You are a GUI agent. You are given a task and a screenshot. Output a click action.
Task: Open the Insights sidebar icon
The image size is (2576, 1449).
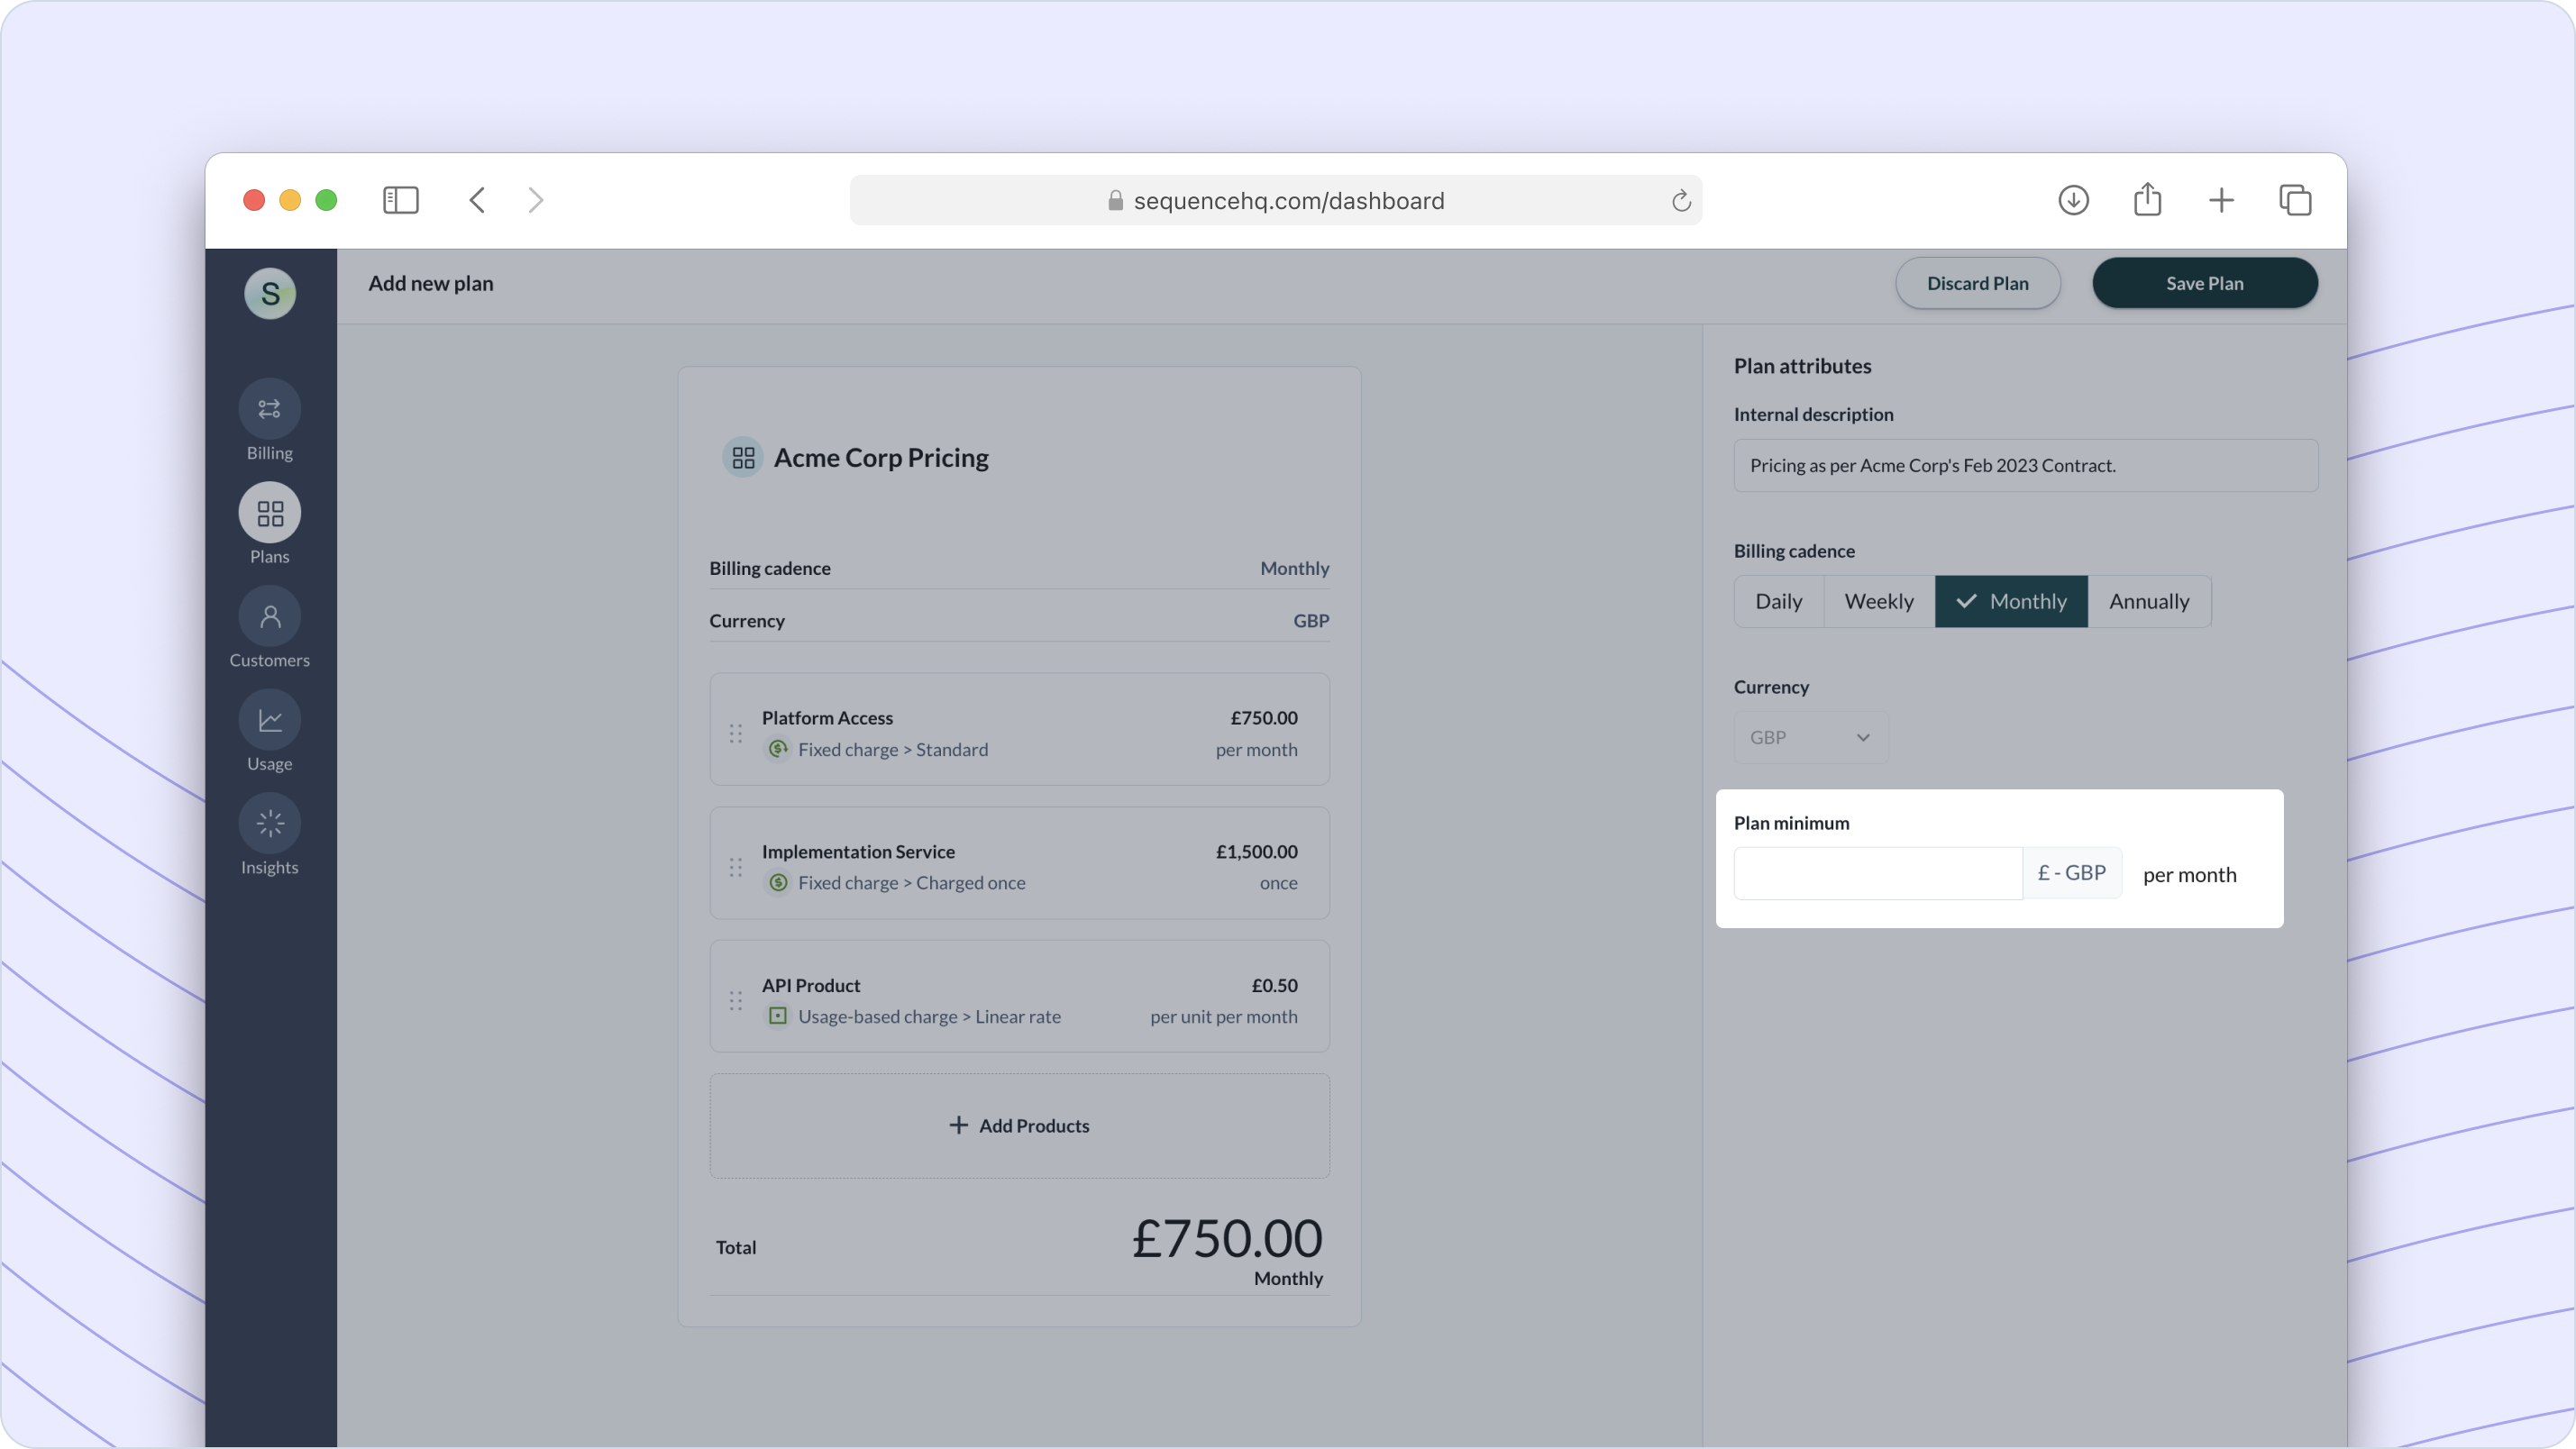tap(269, 823)
